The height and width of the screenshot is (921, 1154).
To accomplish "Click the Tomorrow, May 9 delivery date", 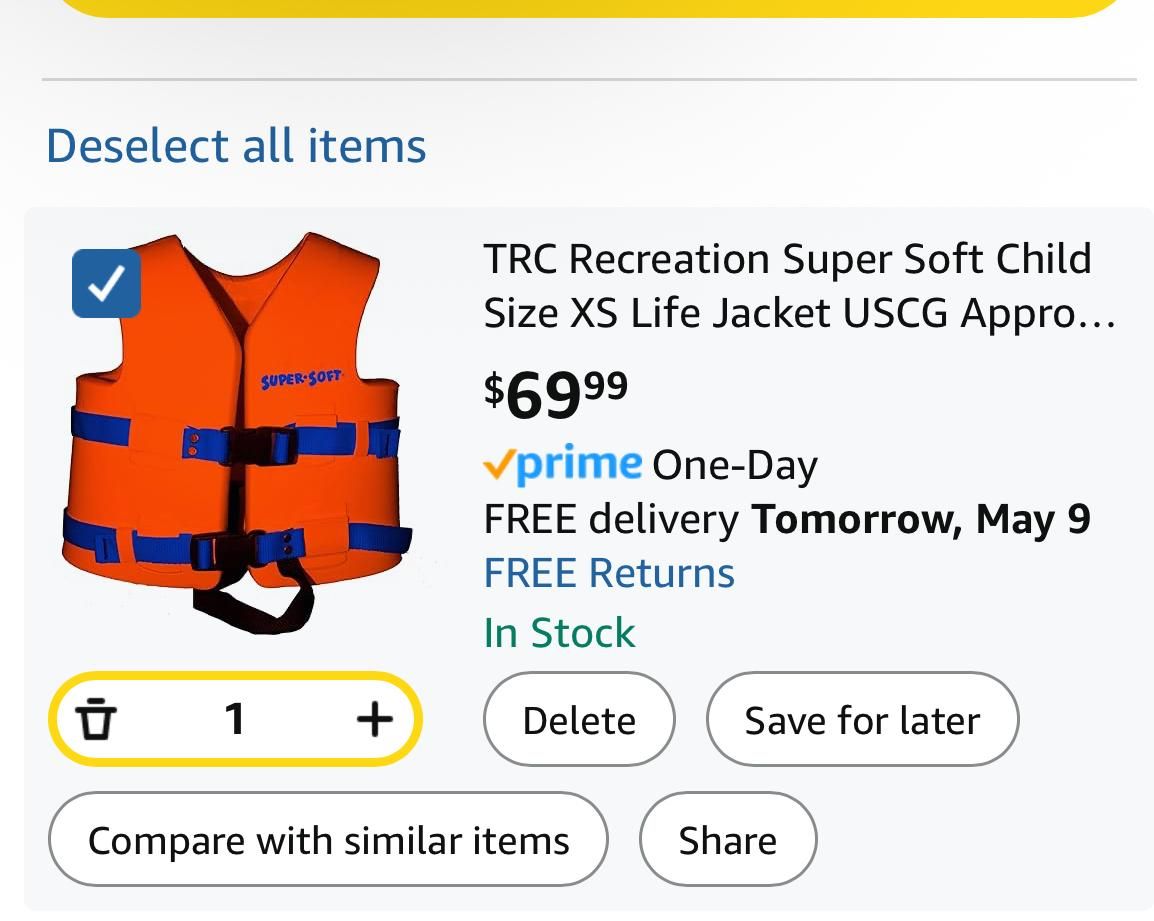I will point(921,519).
